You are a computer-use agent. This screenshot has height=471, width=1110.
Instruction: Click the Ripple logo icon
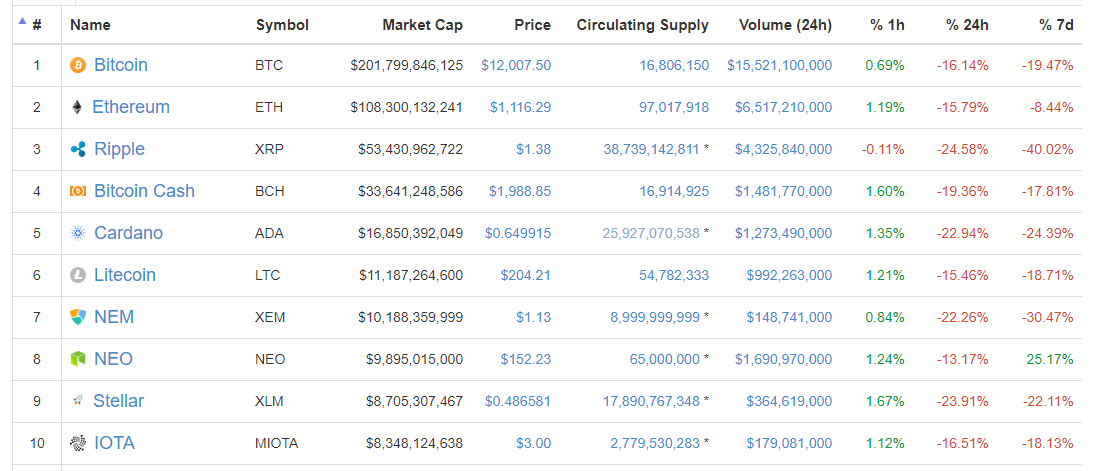pos(78,149)
